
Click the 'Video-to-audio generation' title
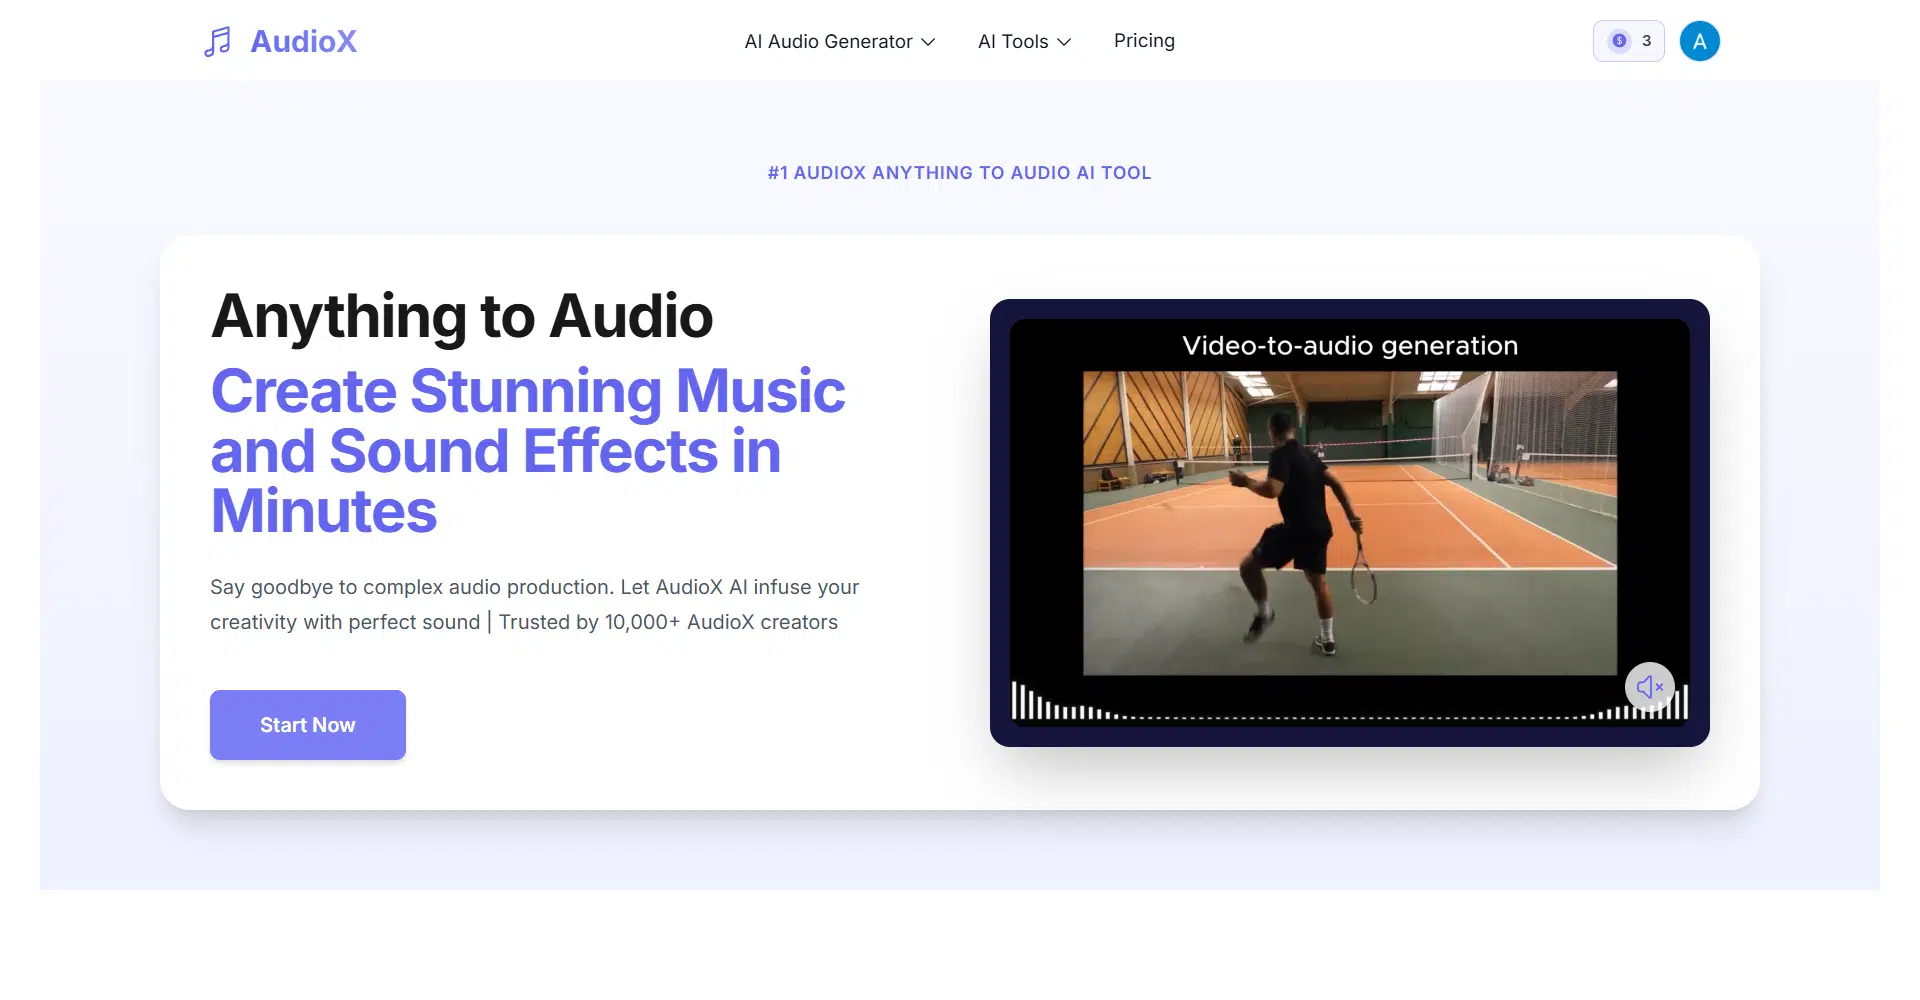point(1349,346)
